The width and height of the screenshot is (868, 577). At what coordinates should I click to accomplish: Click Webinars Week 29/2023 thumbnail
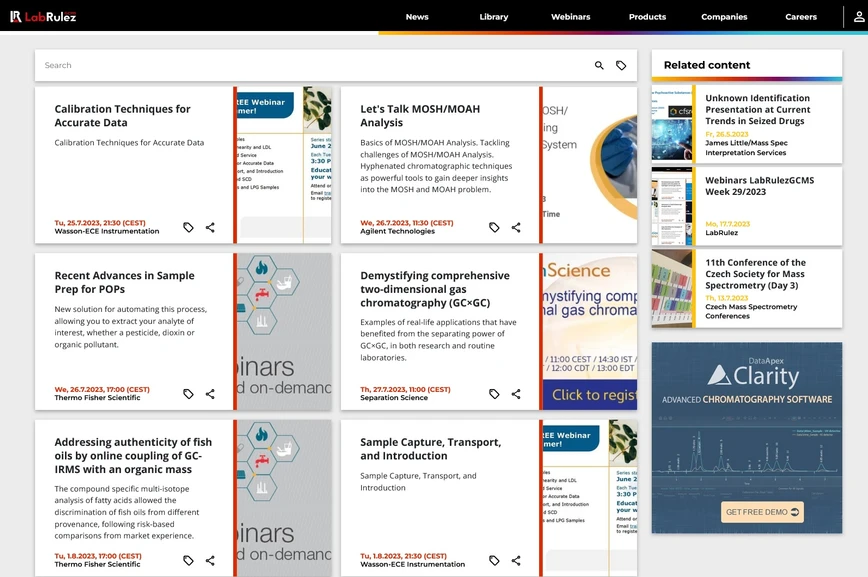[672, 206]
